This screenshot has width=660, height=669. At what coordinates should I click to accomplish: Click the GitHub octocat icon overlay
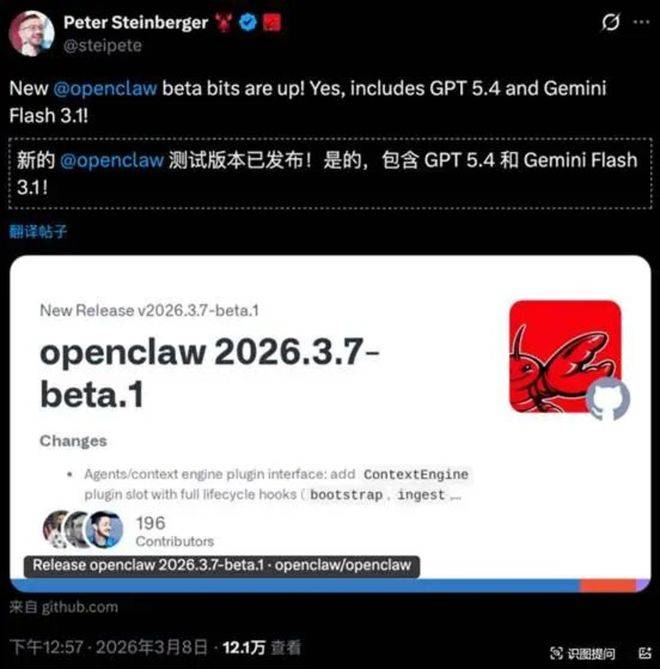(x=608, y=399)
